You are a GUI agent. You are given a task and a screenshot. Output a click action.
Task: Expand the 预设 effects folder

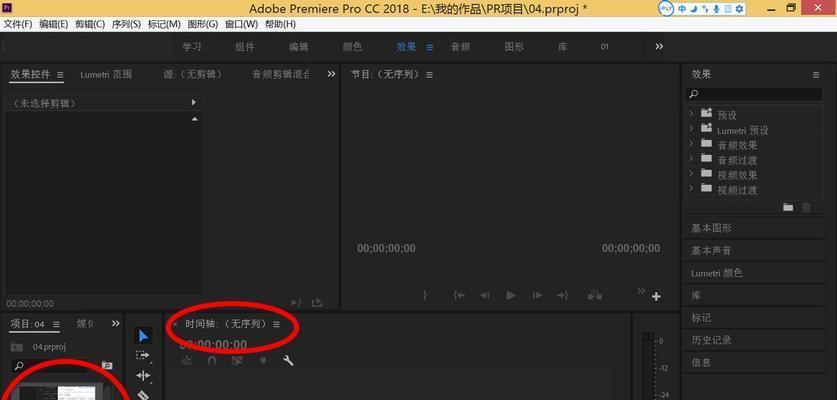[x=691, y=114]
